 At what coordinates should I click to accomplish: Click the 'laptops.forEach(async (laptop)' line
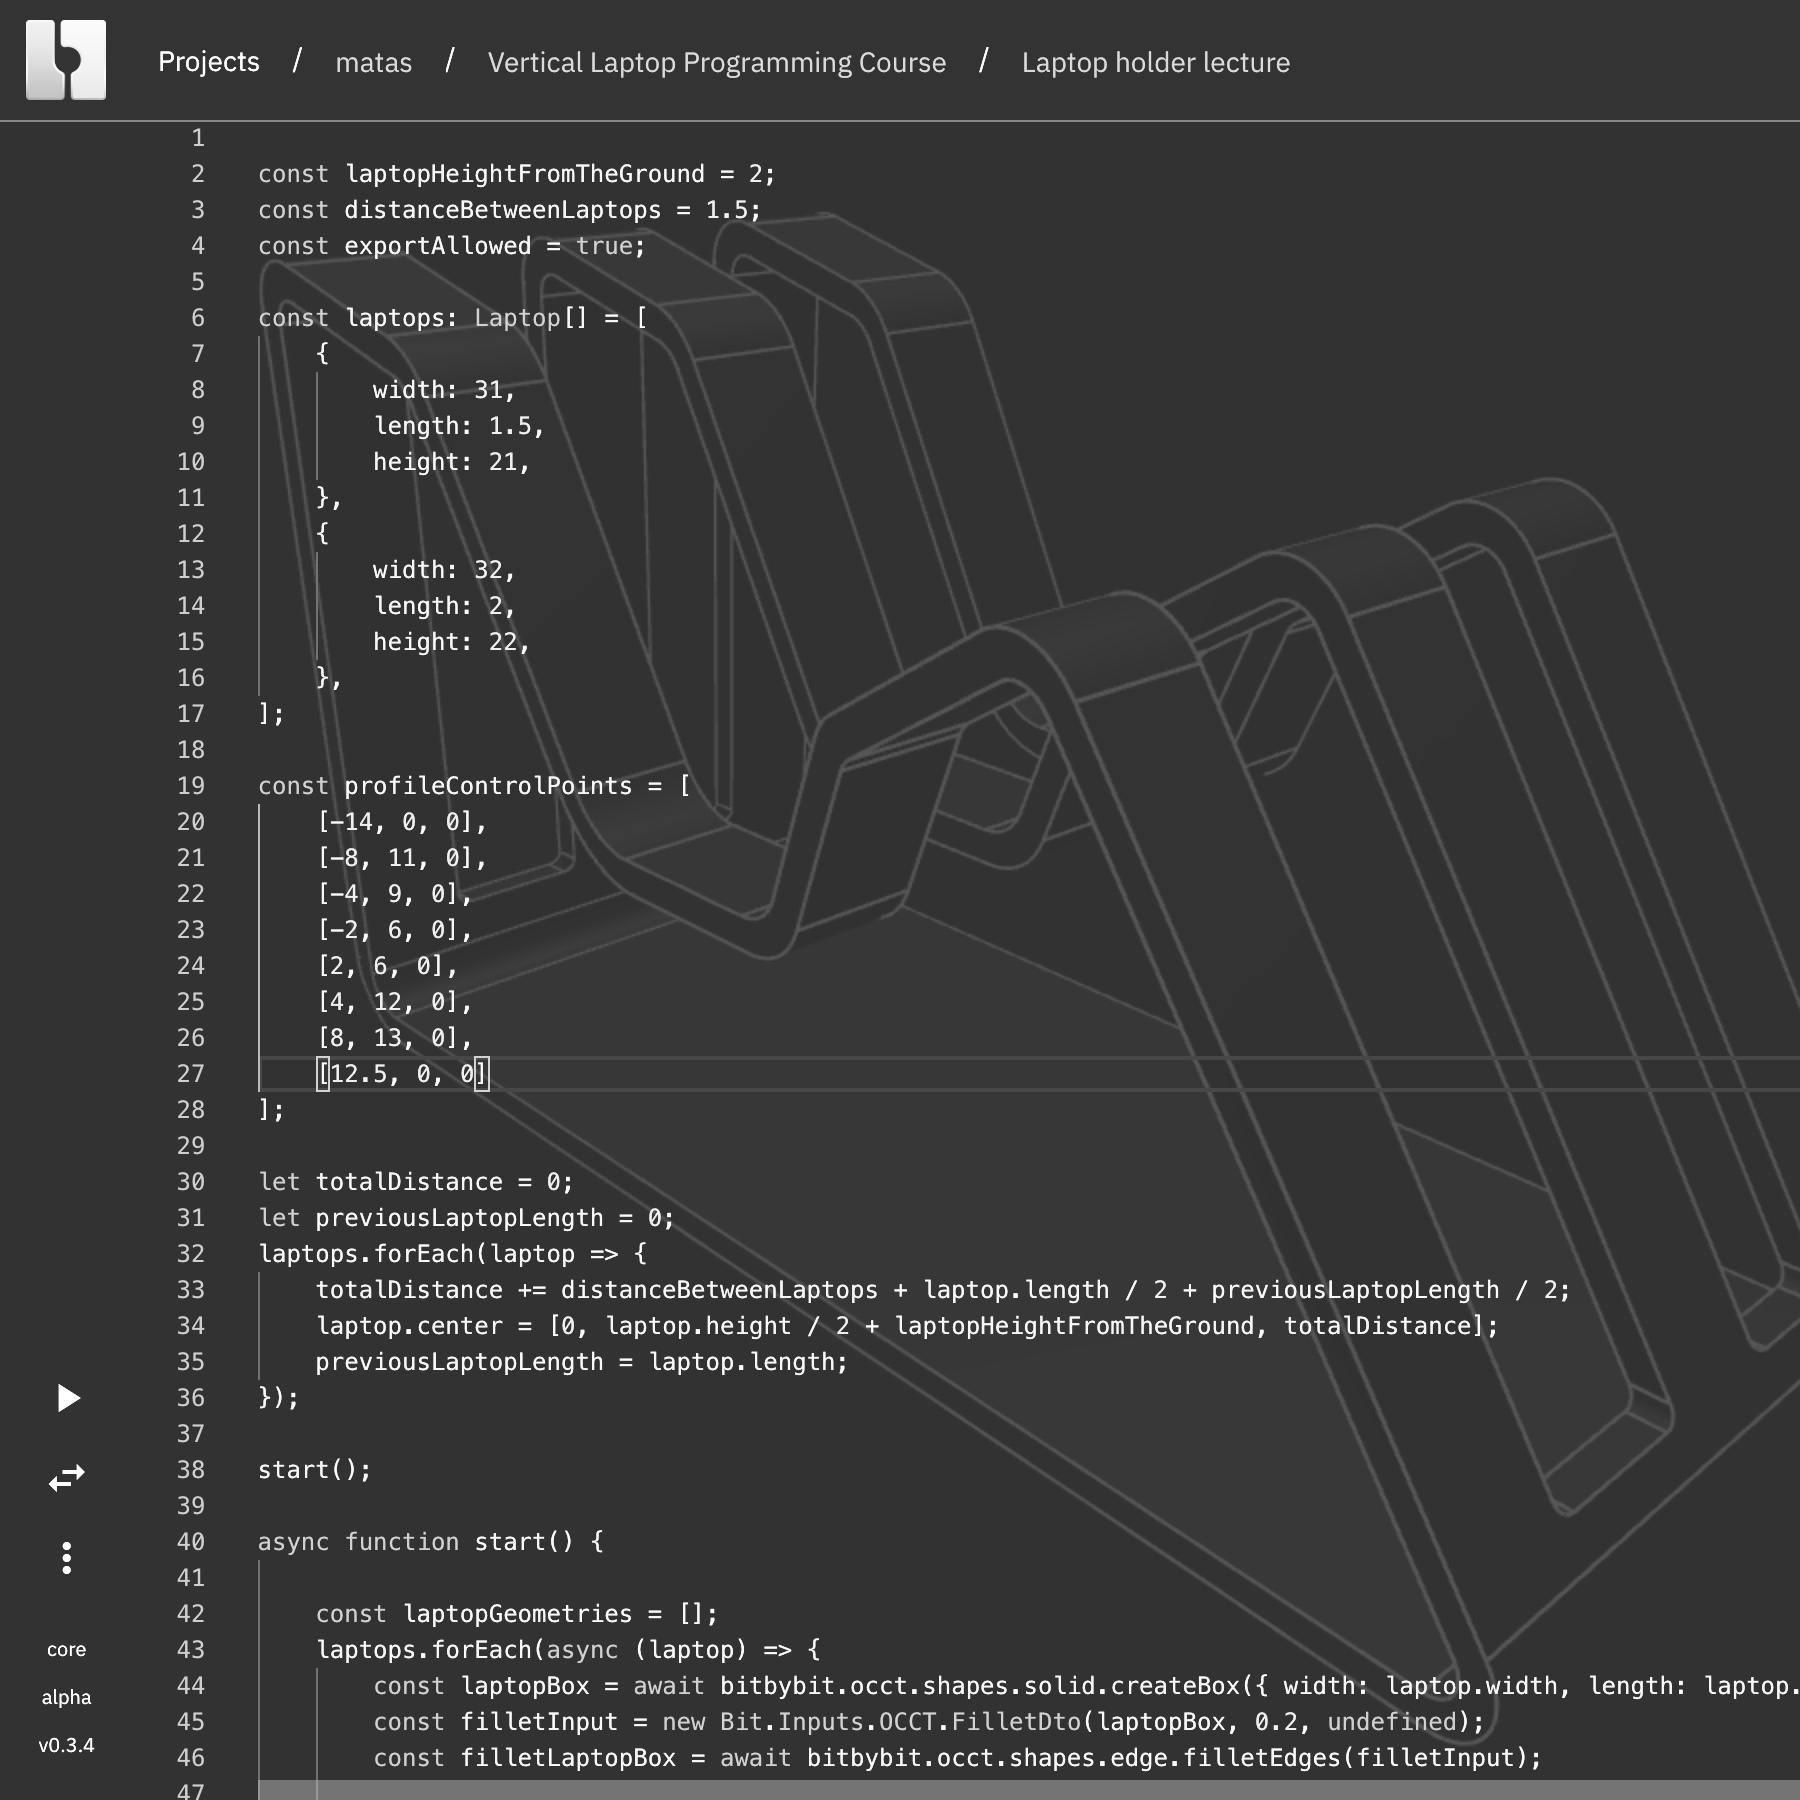568,1650
